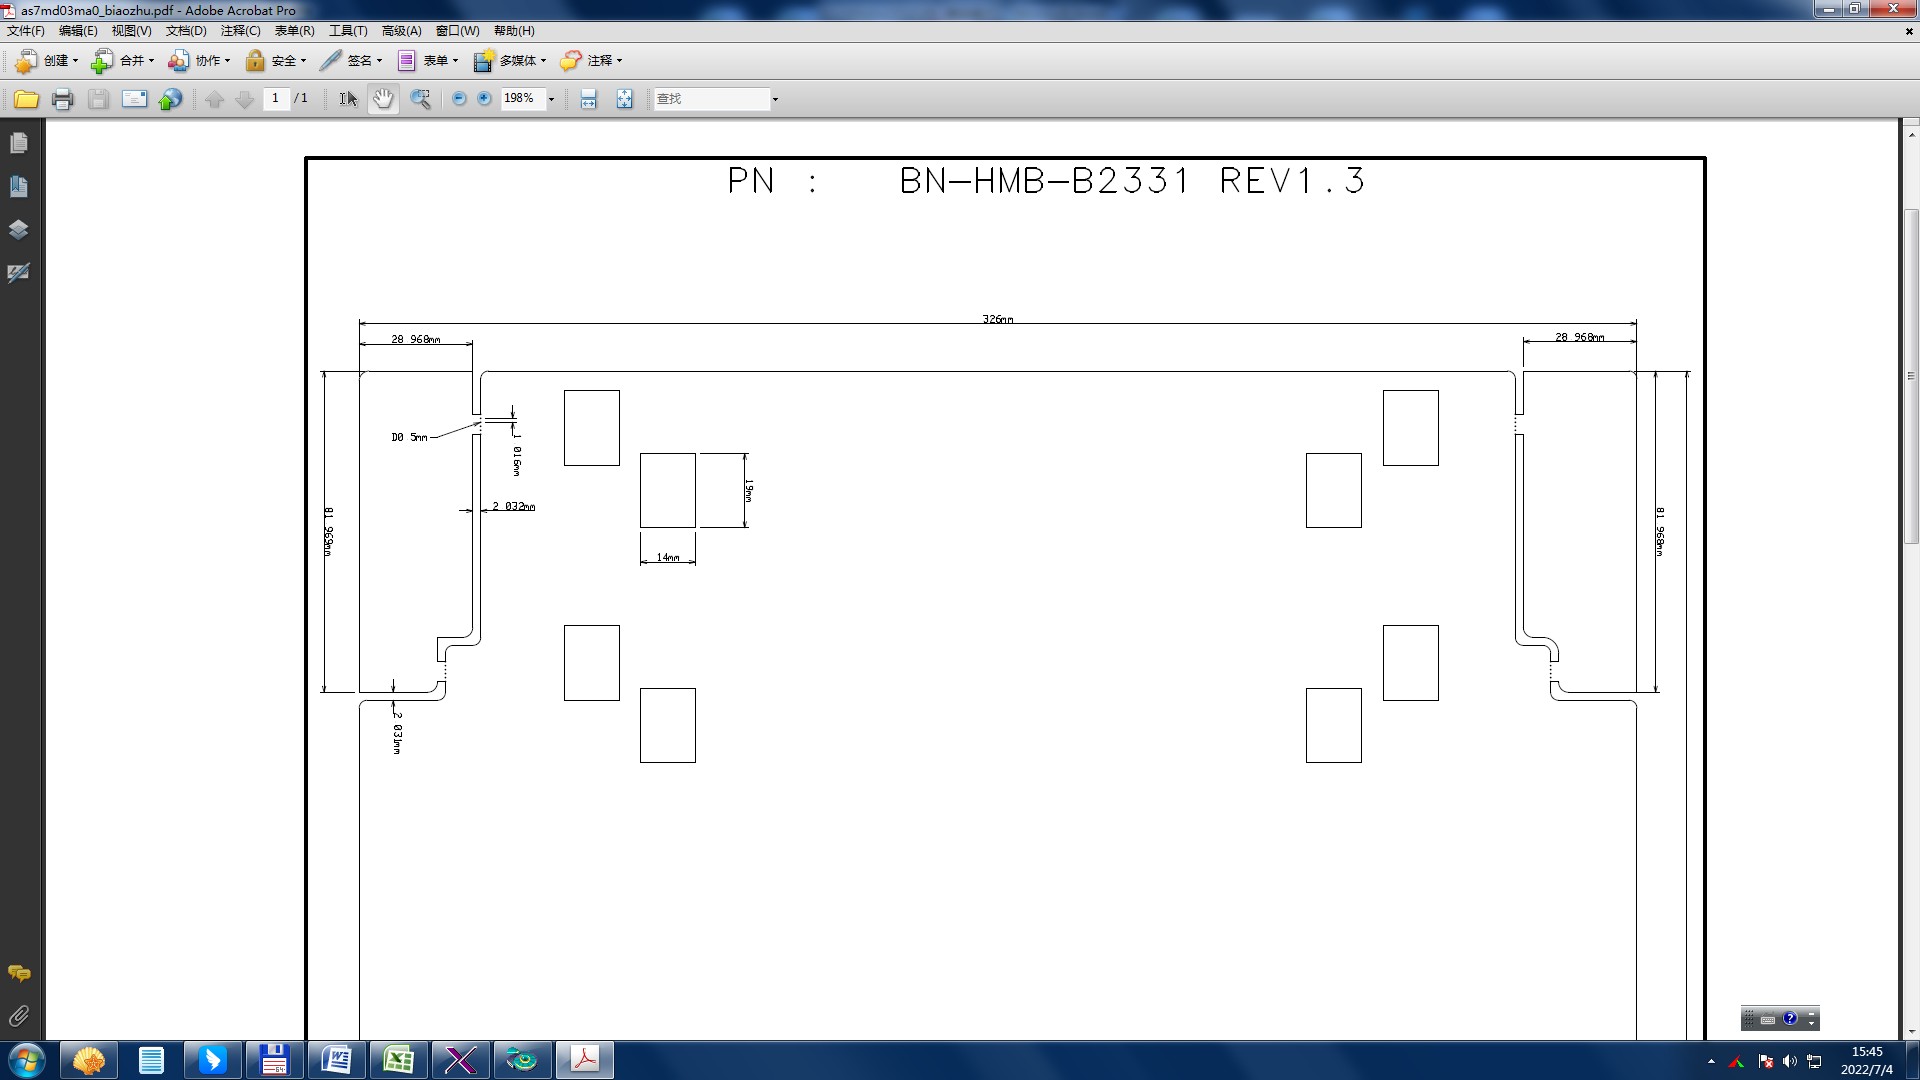Screen dimensions: 1920x1080
Task: Click the zoom out minus button
Action: pyautogui.click(x=459, y=99)
